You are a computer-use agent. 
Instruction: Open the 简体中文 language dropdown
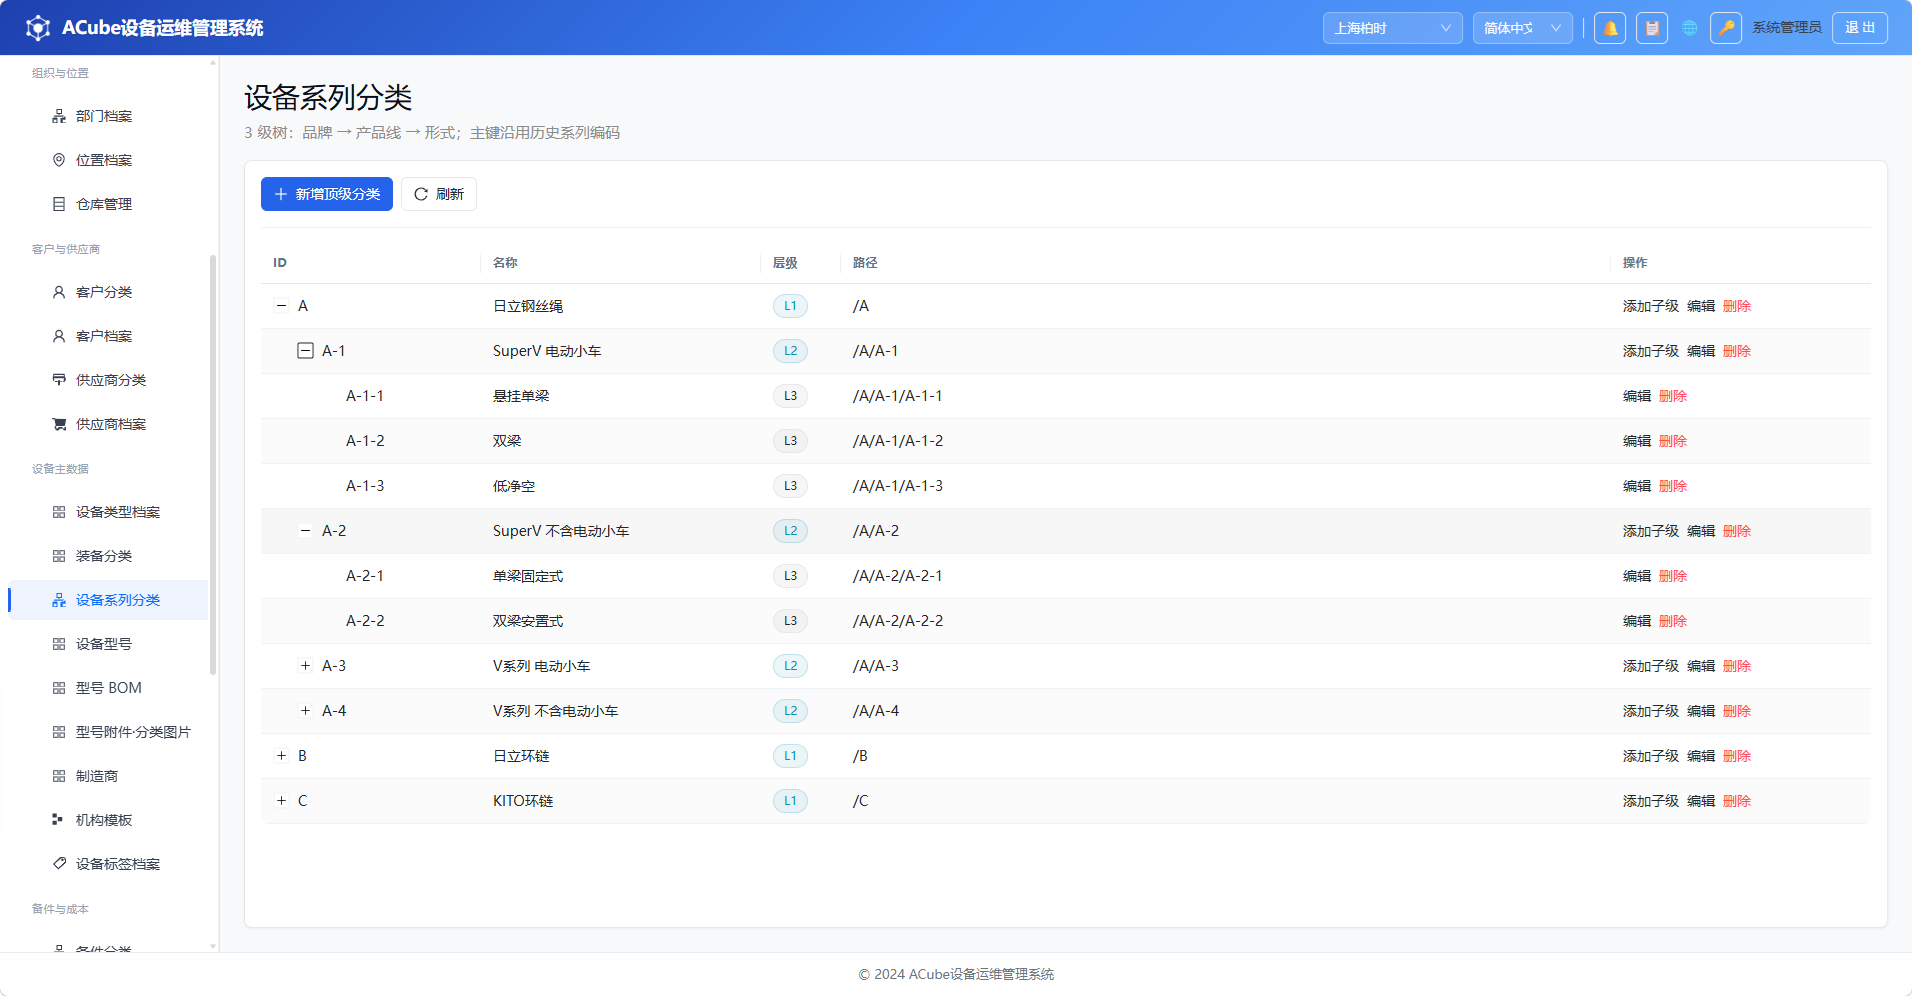1522,28
